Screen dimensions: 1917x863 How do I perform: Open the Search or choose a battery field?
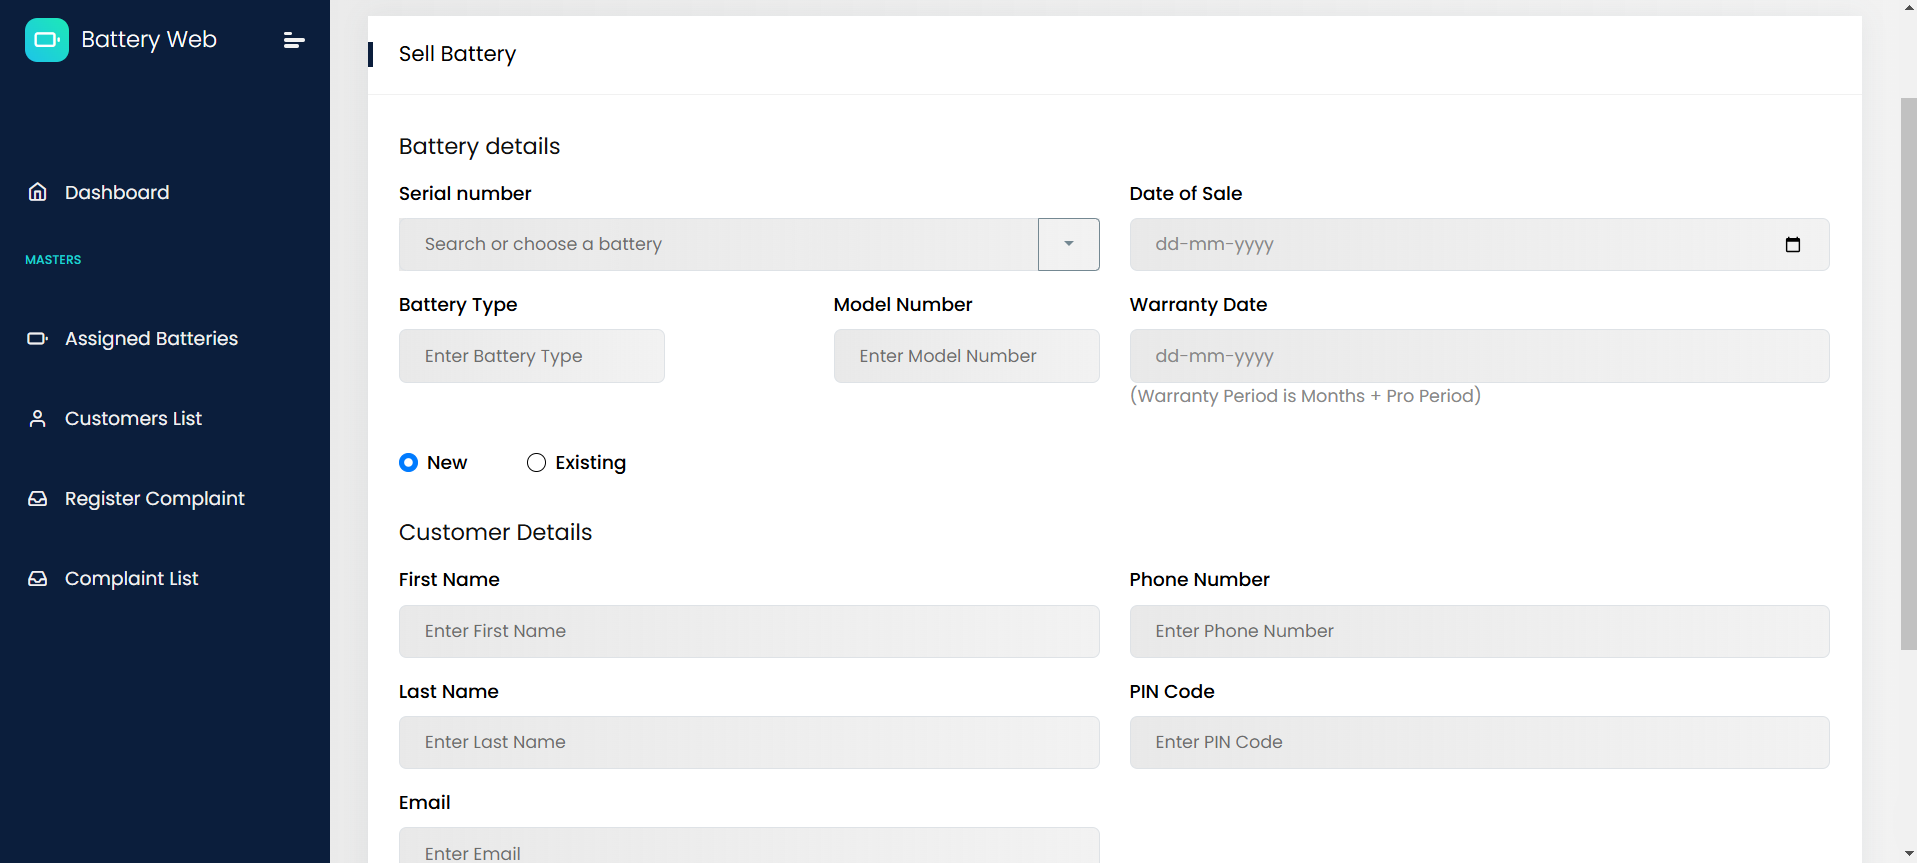(718, 245)
